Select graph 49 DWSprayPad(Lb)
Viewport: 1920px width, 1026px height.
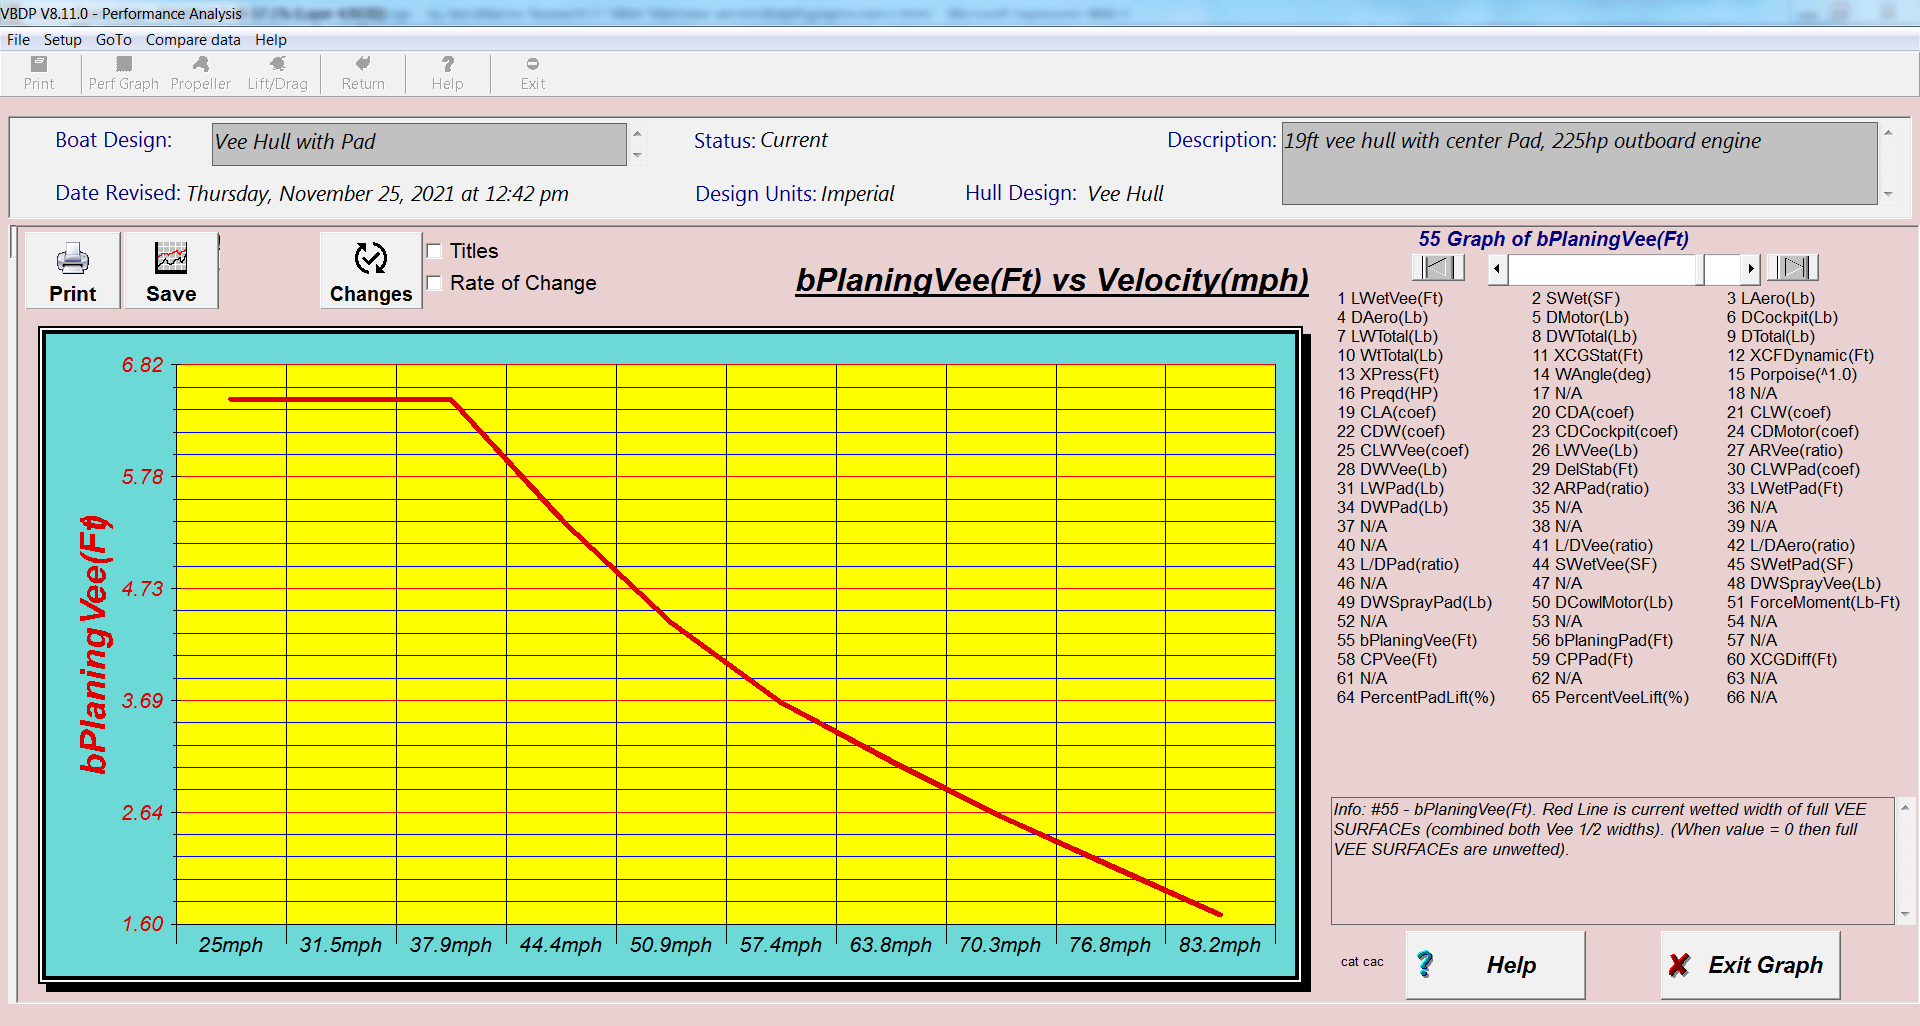click(1414, 602)
